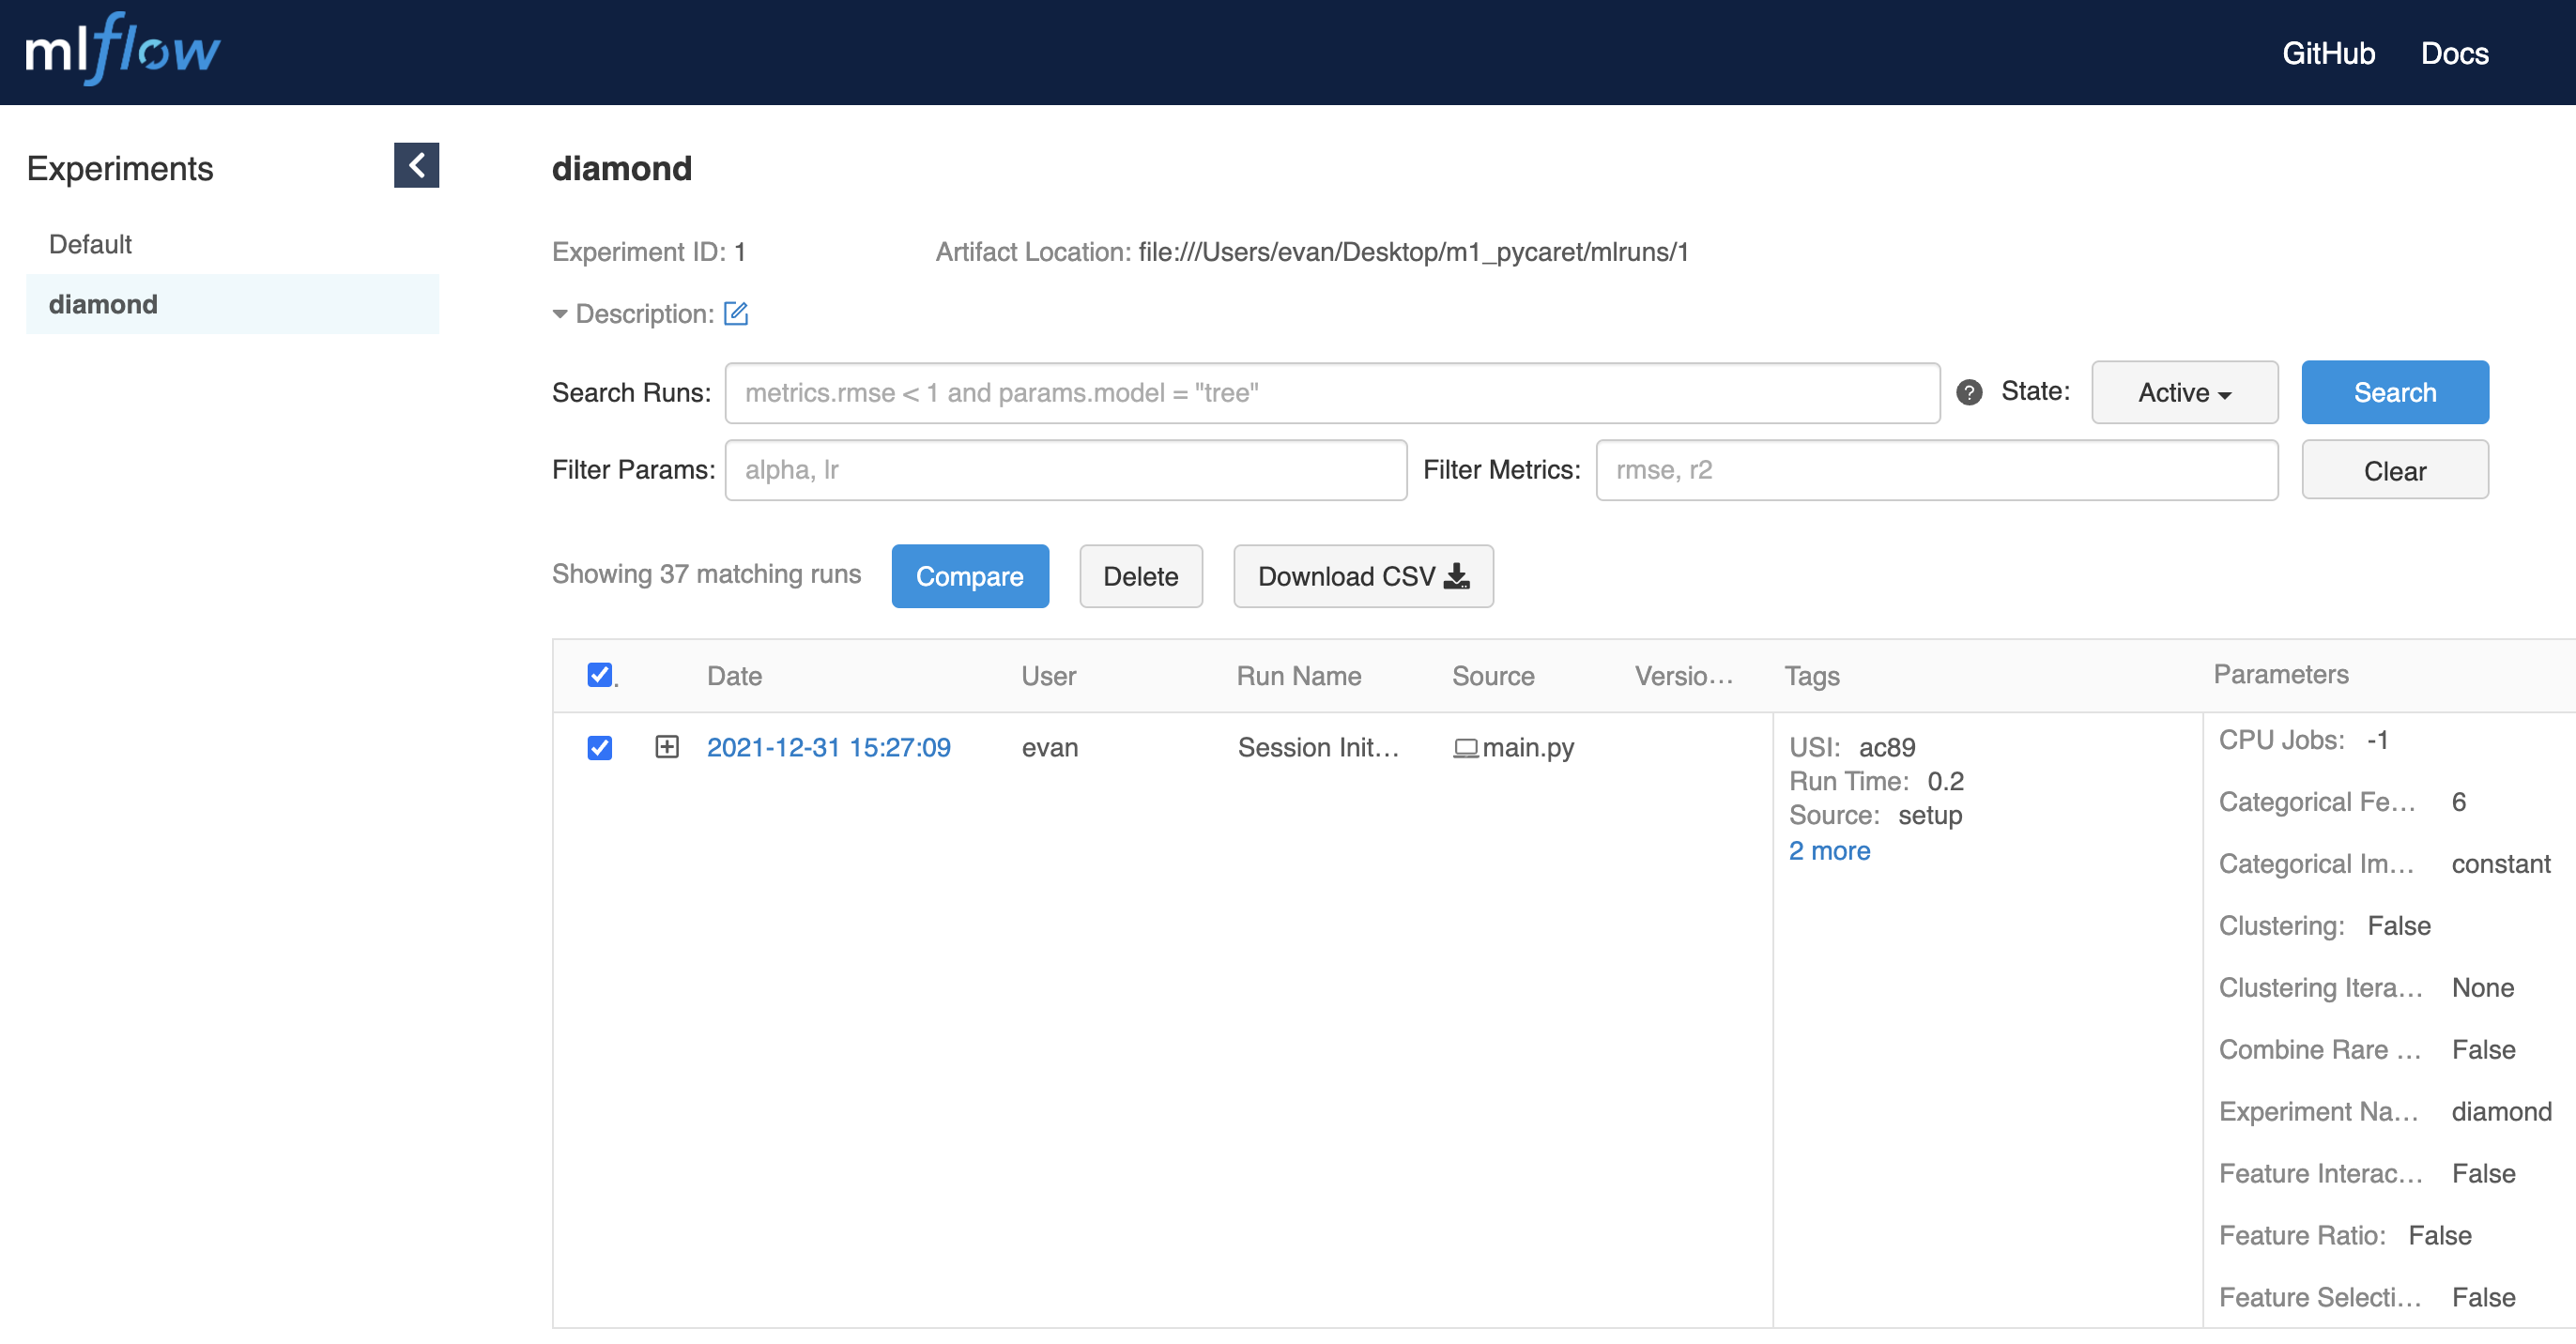This screenshot has width=2576, height=1344.
Task: Click the Tags column header
Action: (1812, 676)
